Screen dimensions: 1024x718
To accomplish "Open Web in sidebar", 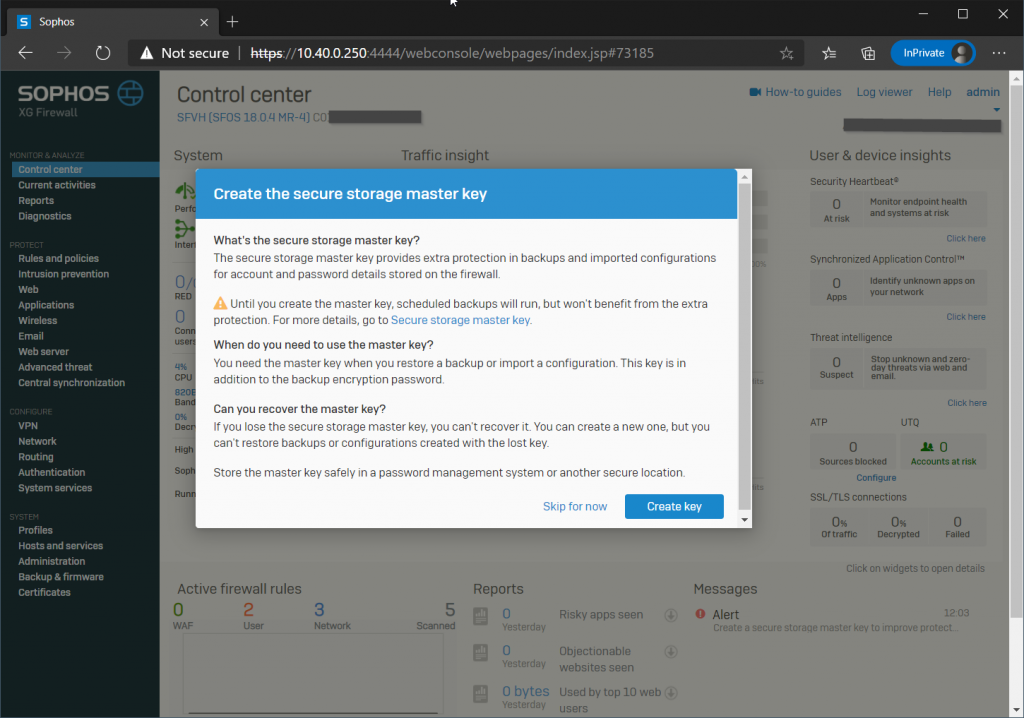I will 28,289.
